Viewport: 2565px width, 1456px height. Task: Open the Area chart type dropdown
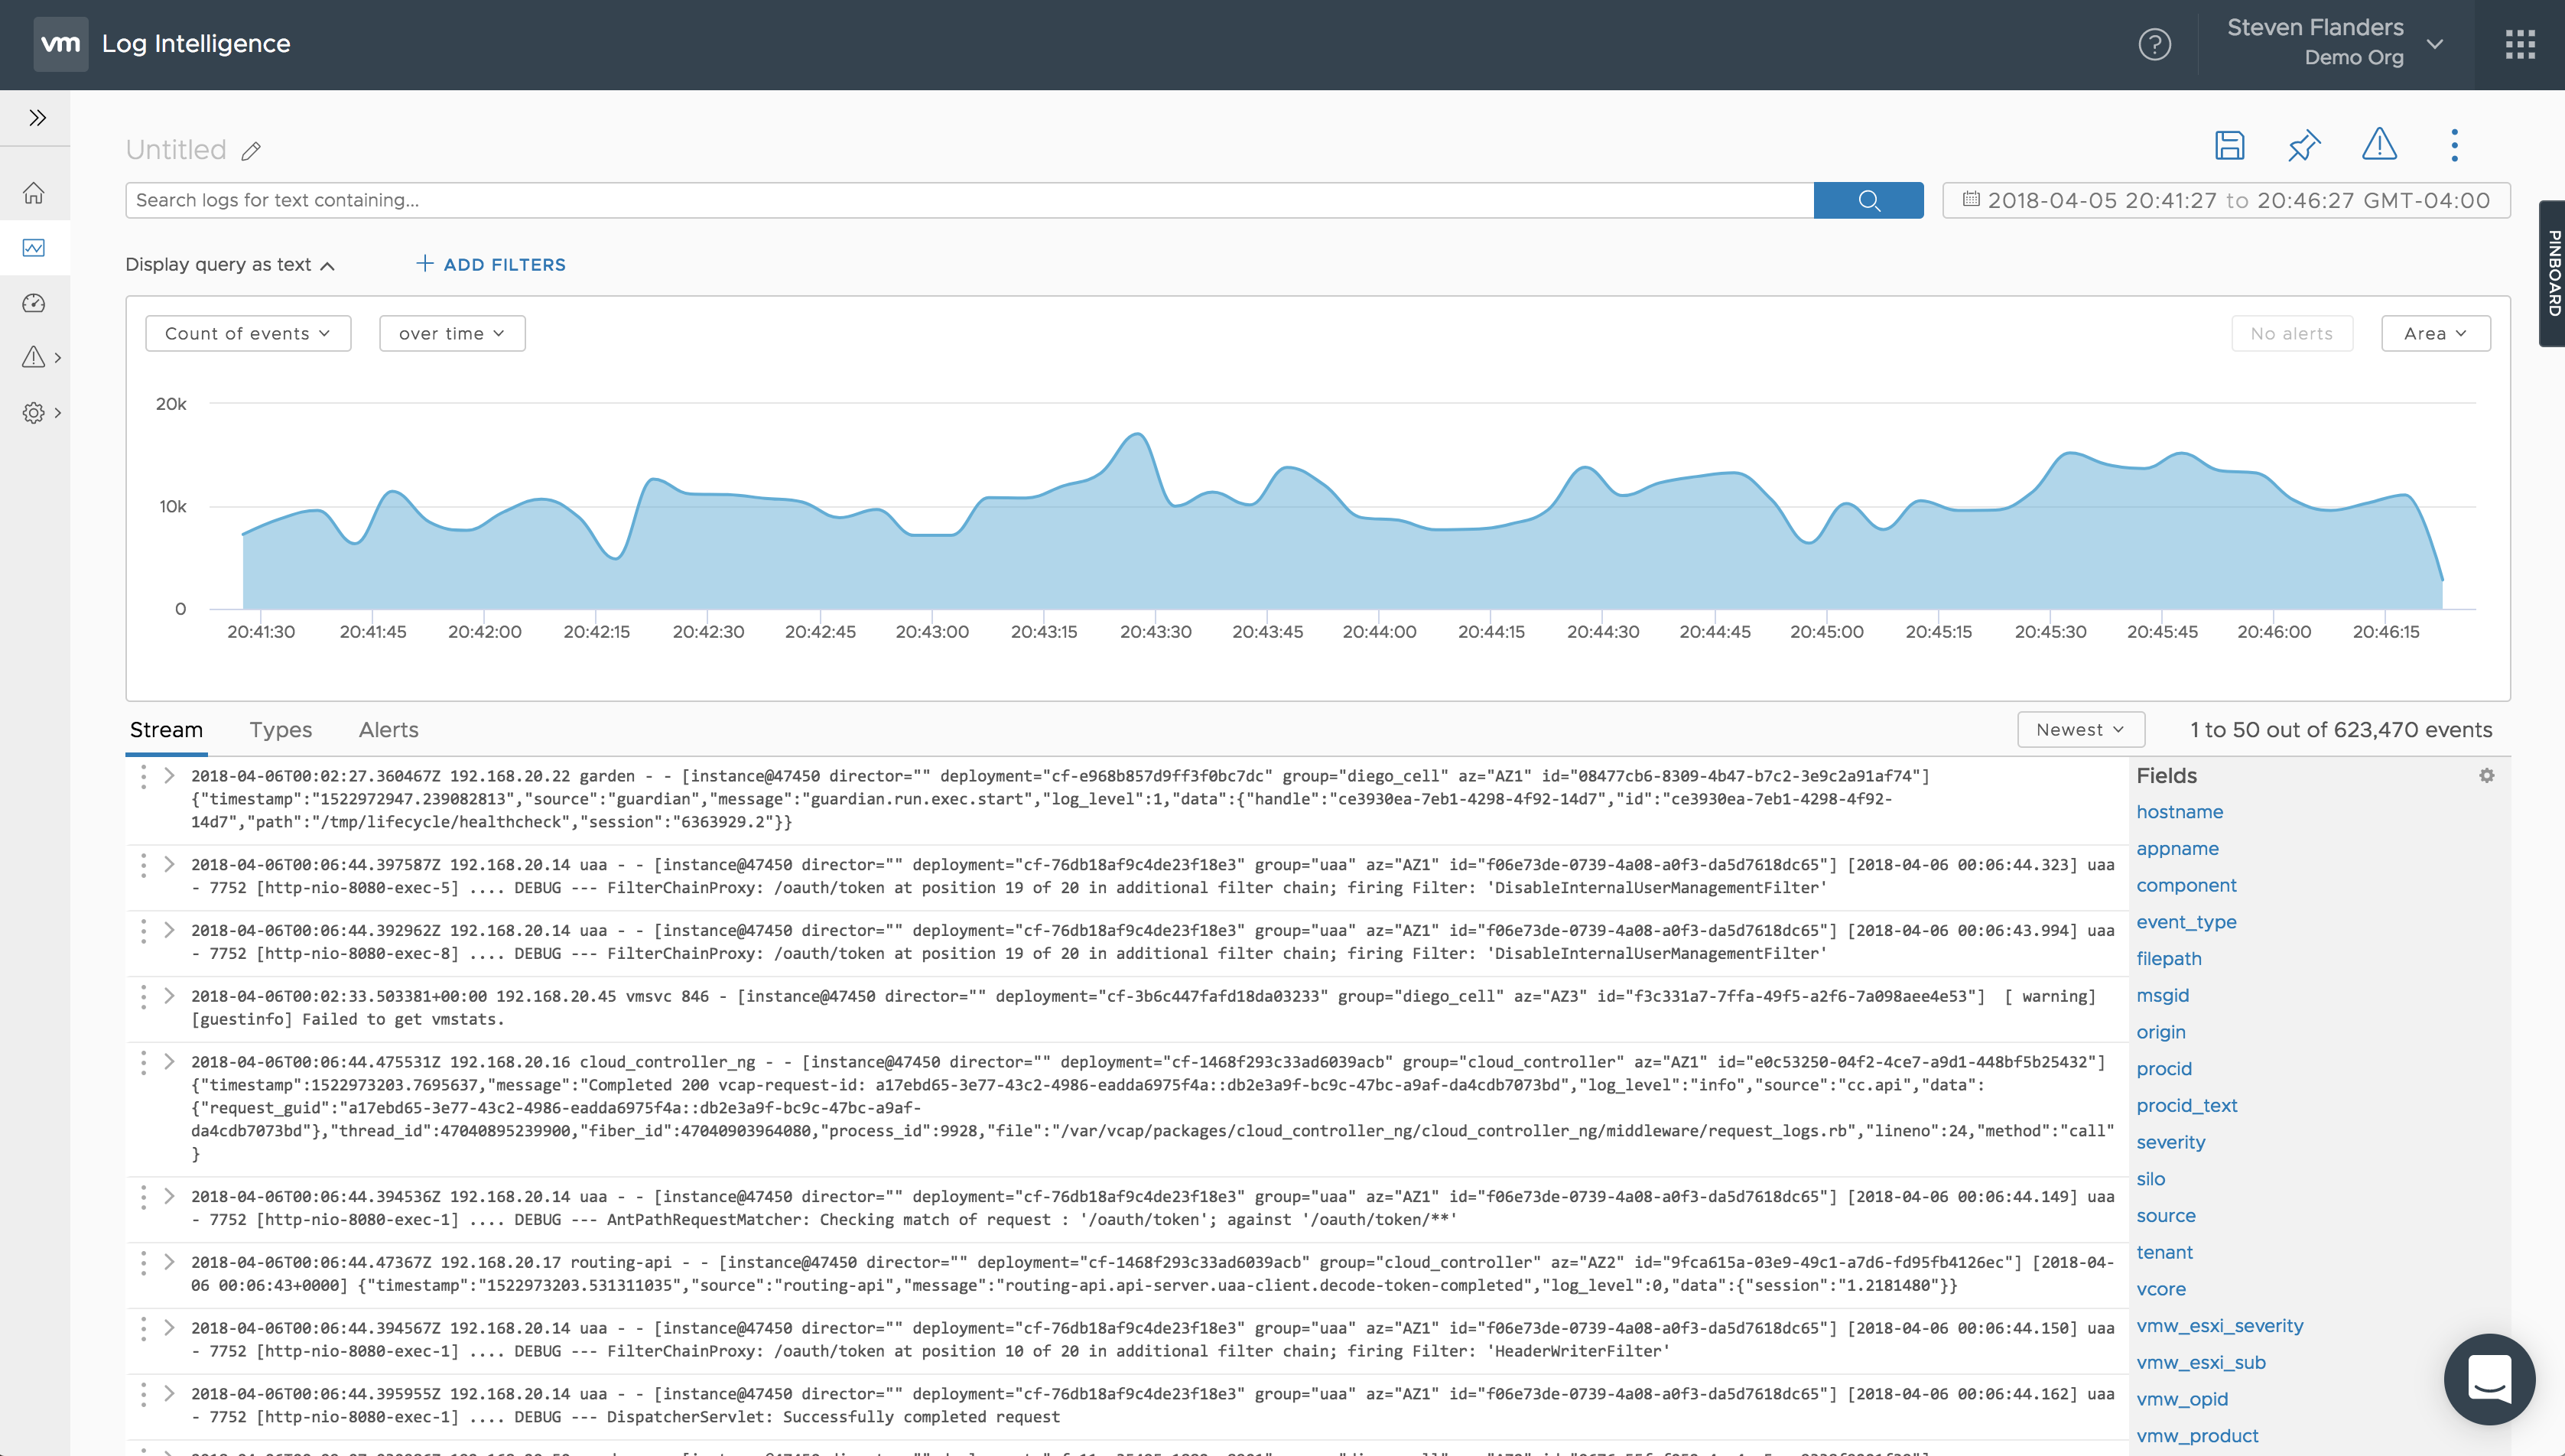tap(2434, 334)
